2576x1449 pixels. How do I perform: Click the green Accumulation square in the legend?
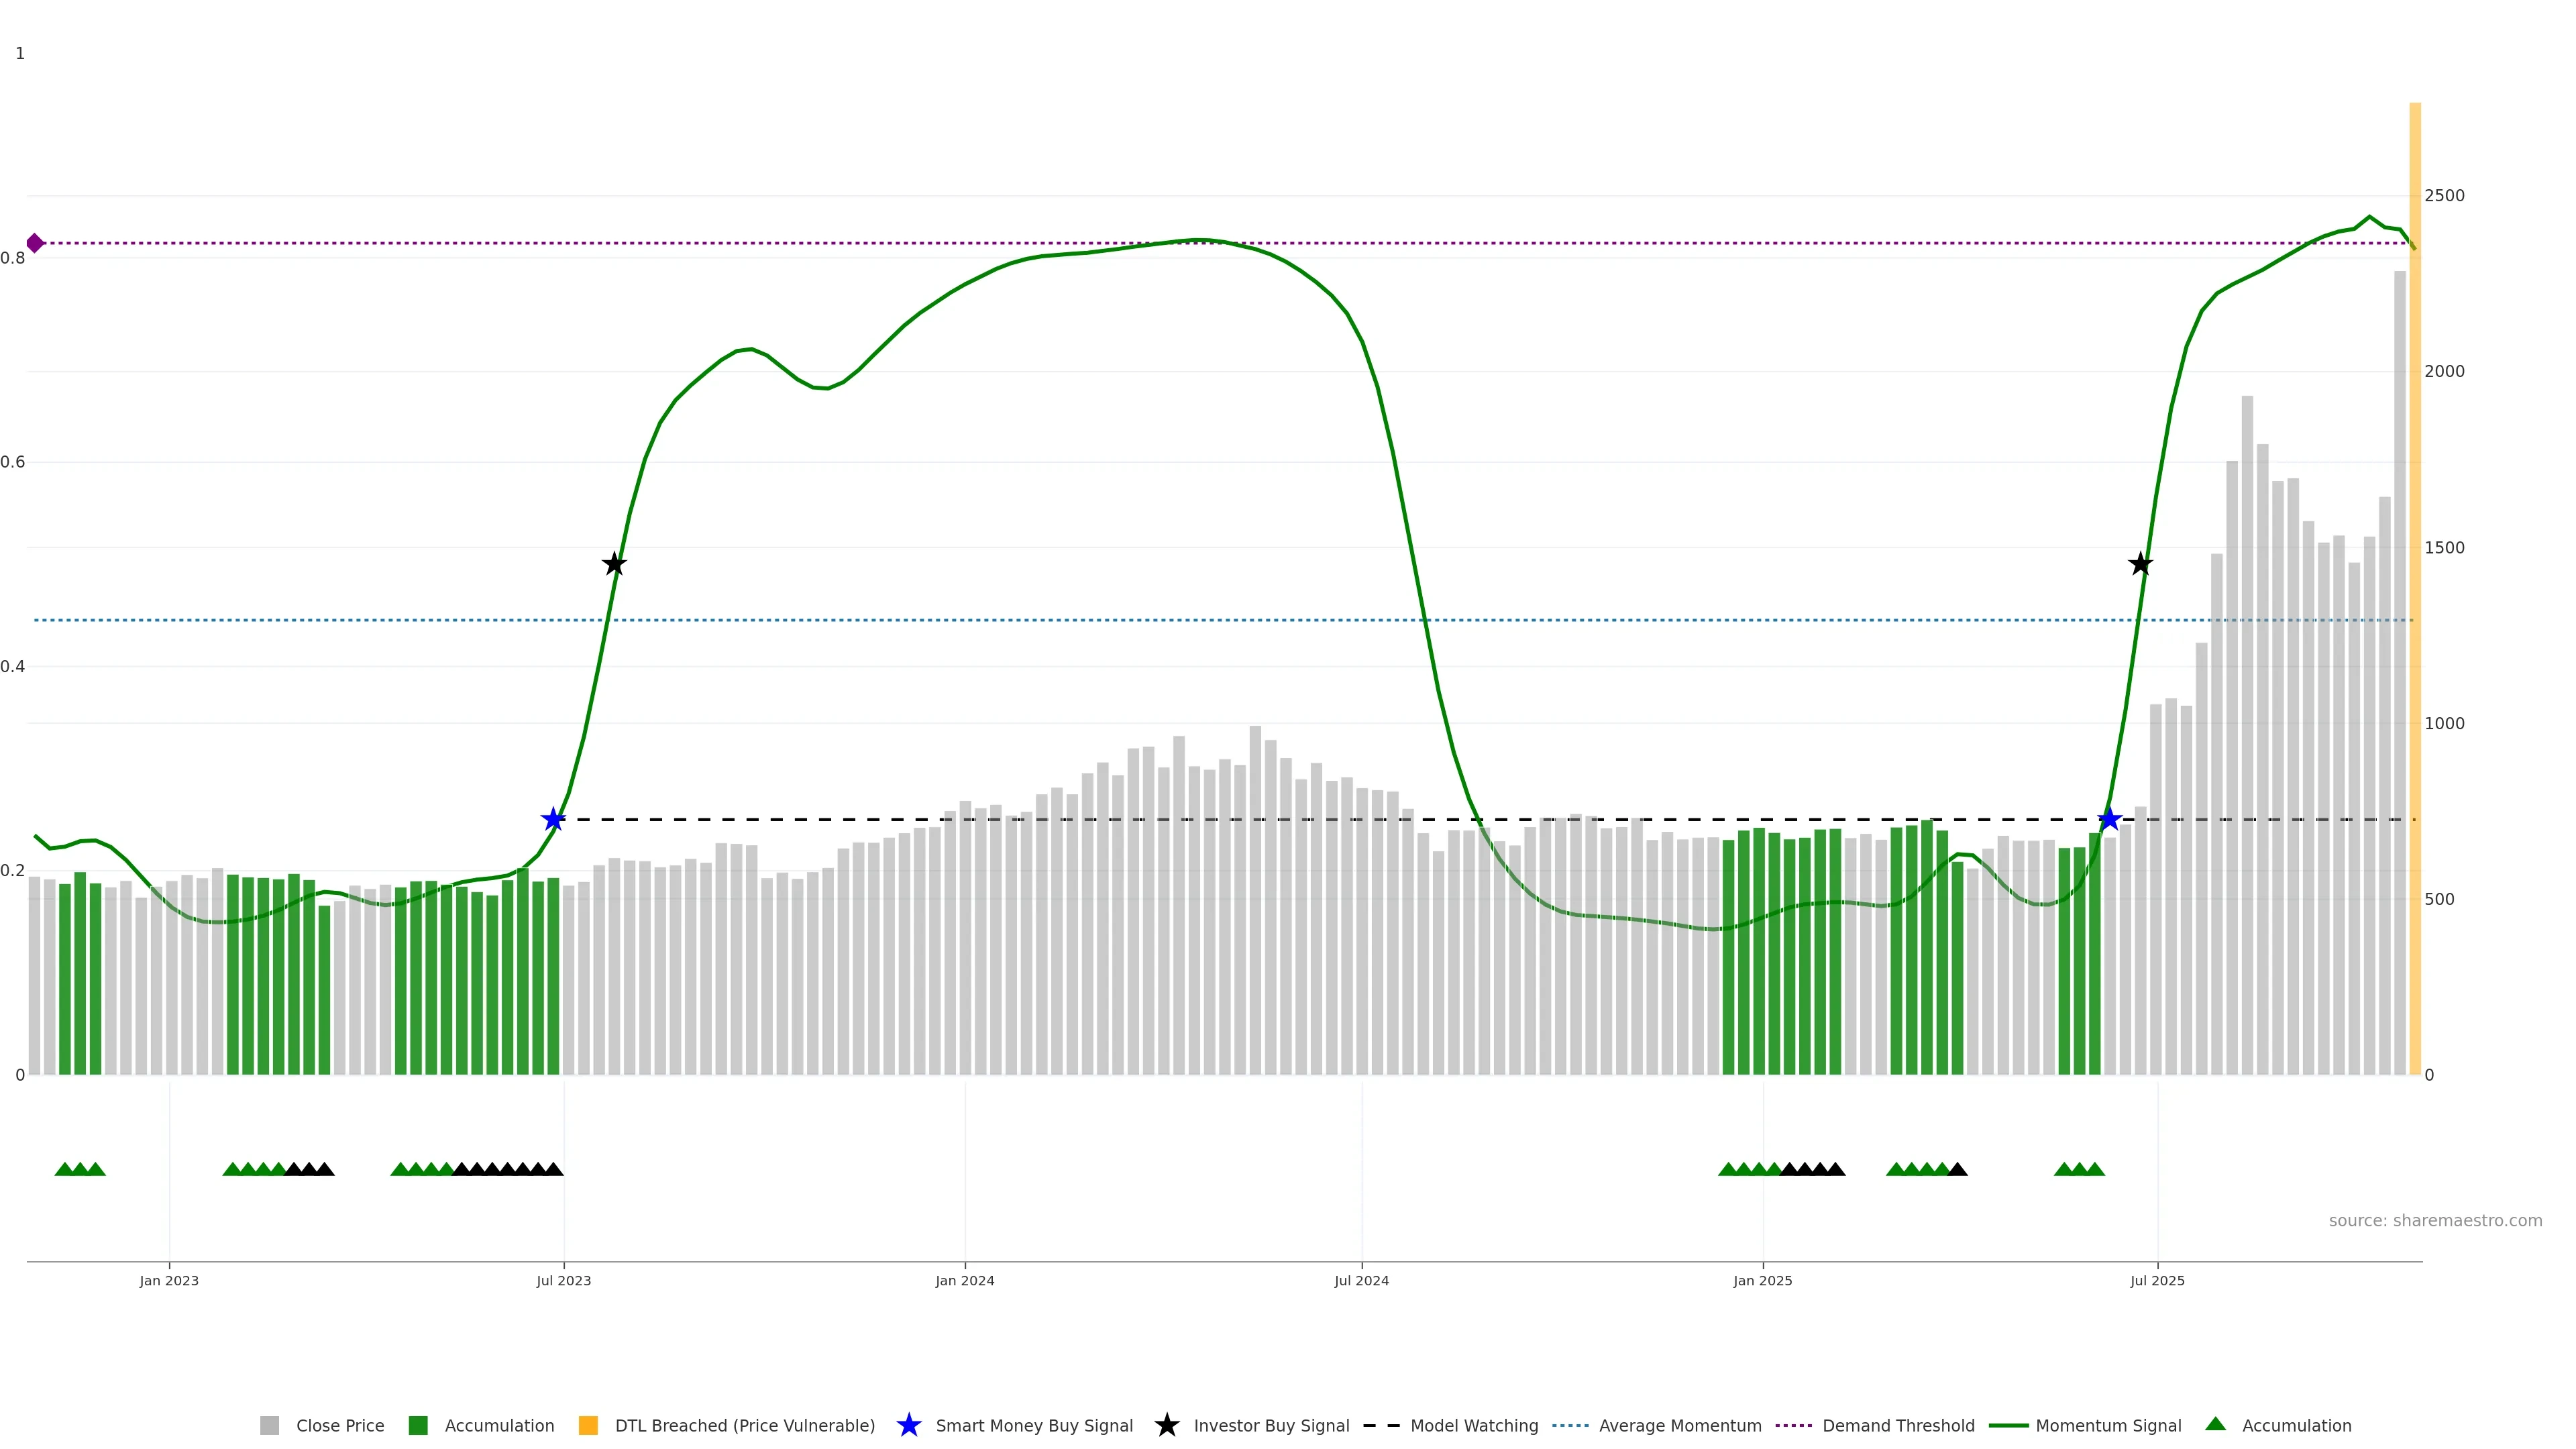pyautogui.click(x=418, y=1425)
